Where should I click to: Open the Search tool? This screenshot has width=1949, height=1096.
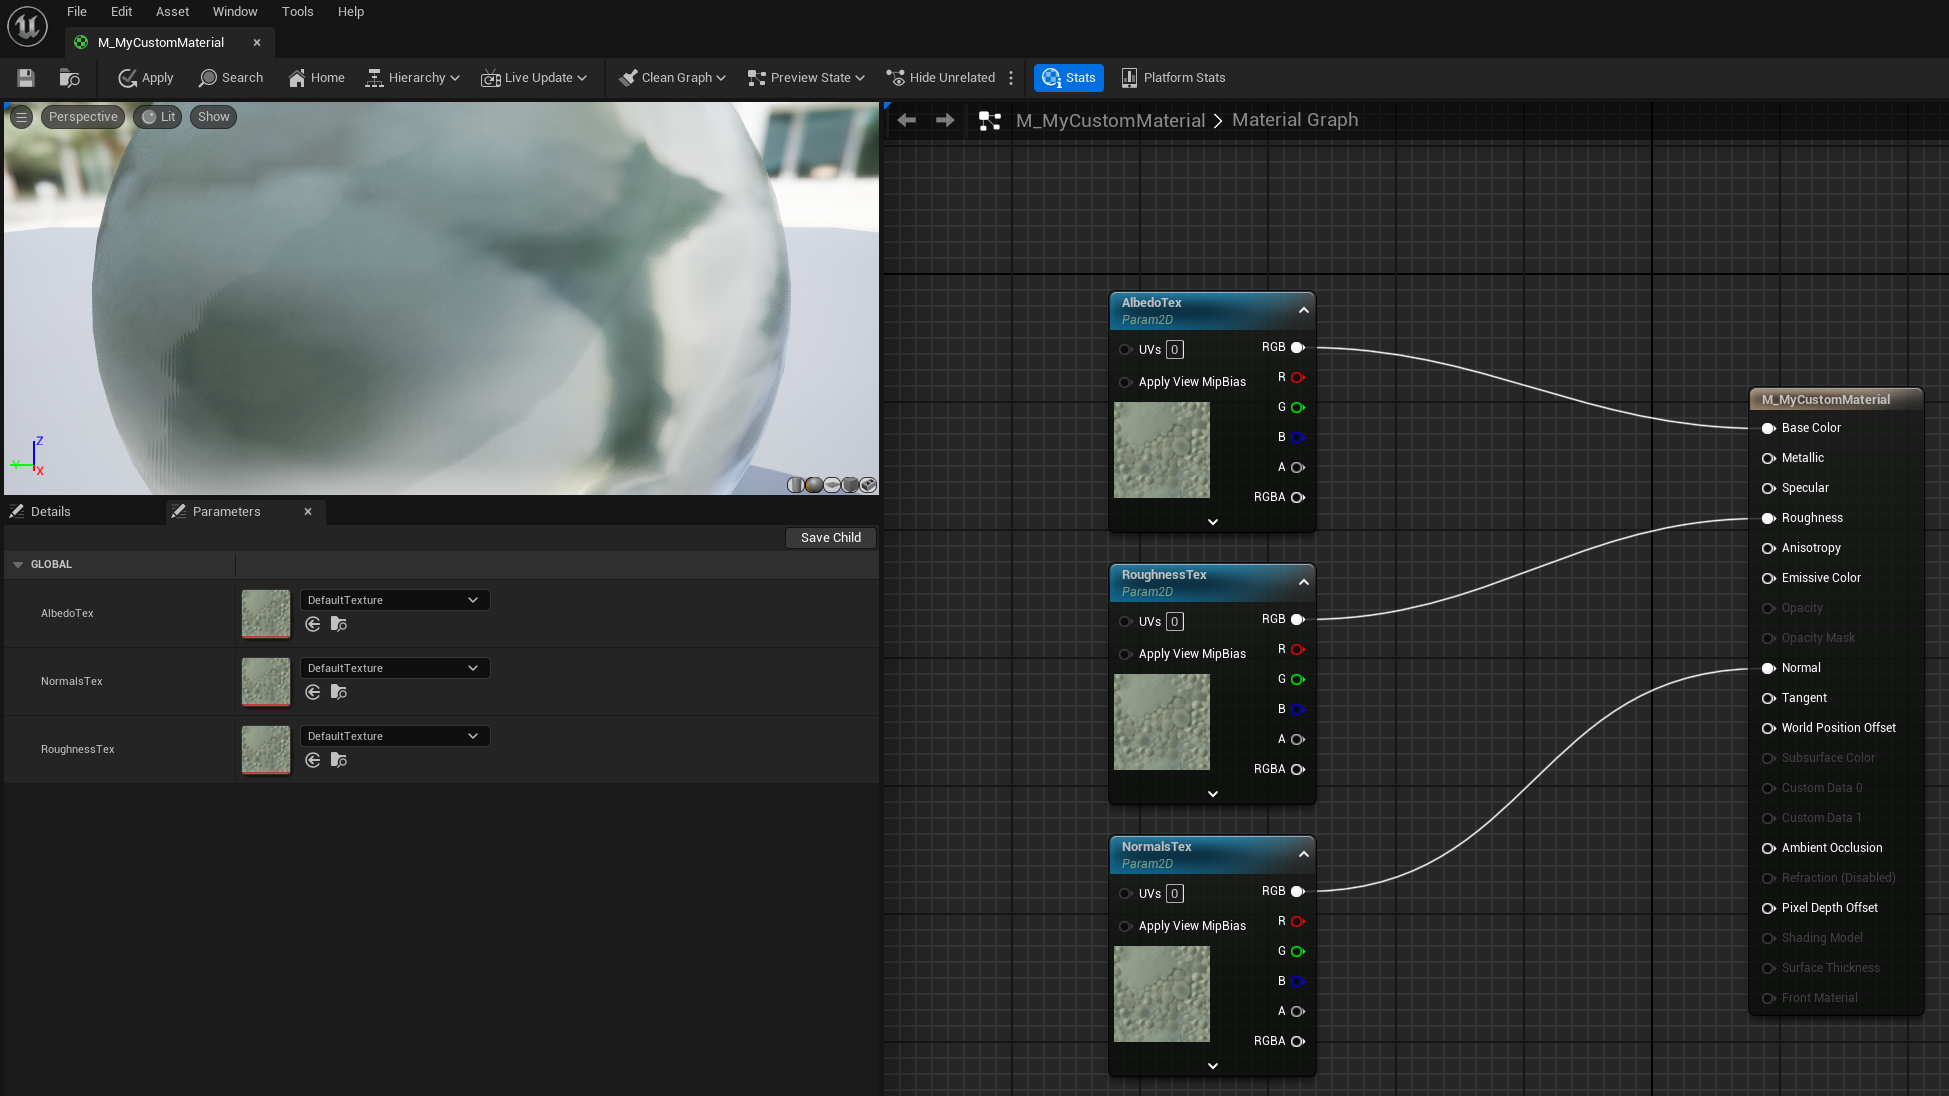(231, 78)
